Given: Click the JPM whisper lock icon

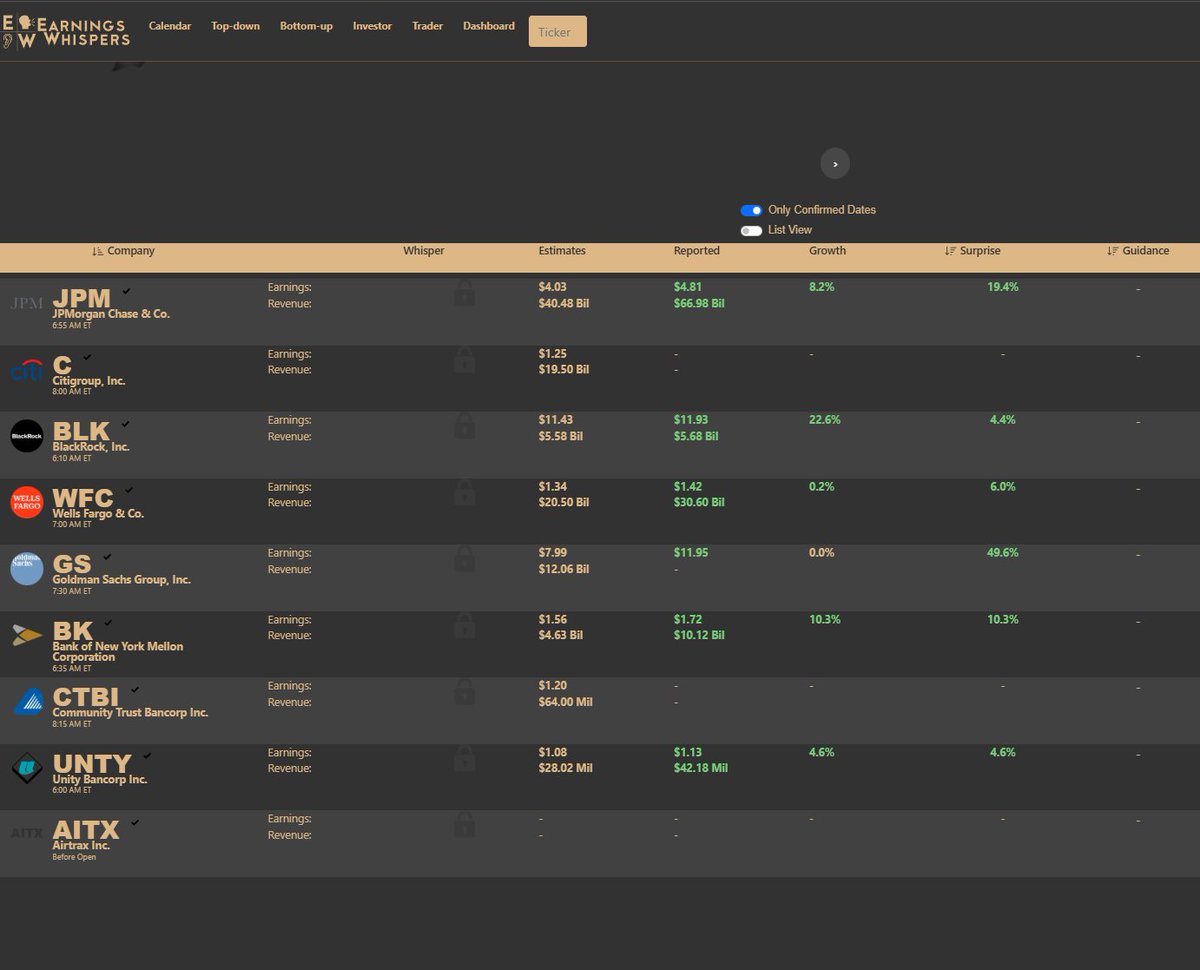Looking at the screenshot, I should click(x=464, y=294).
